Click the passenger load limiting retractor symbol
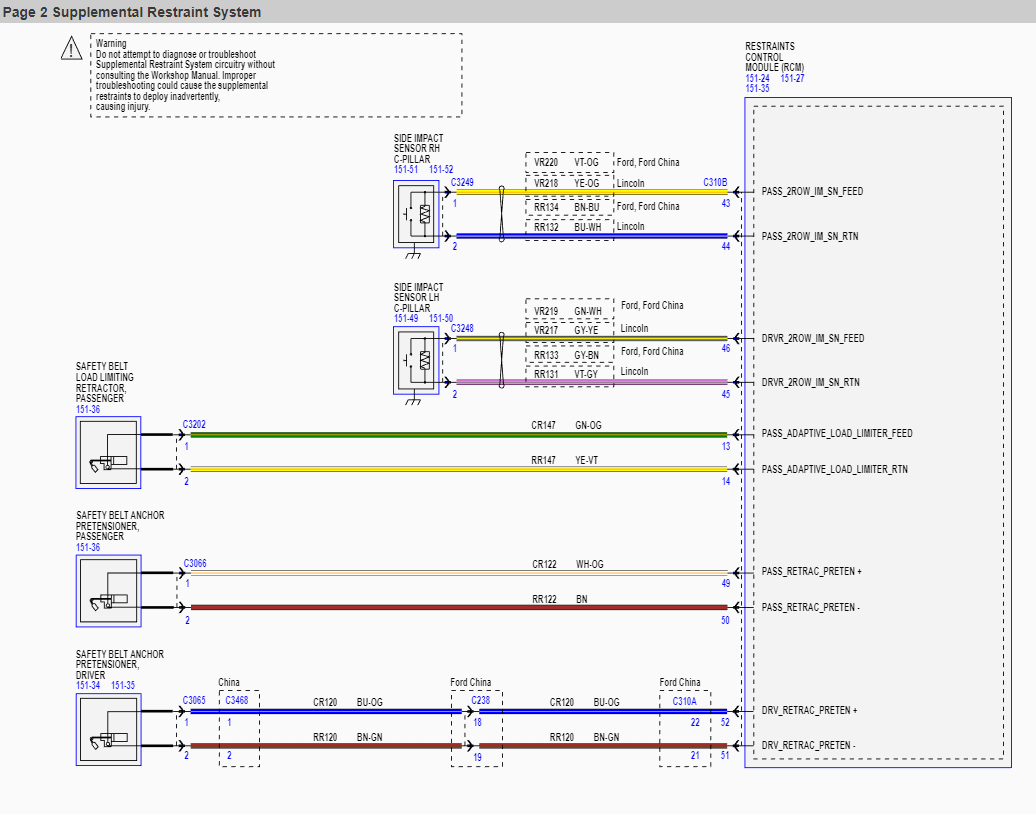The height and width of the screenshot is (814, 1036). (108, 452)
